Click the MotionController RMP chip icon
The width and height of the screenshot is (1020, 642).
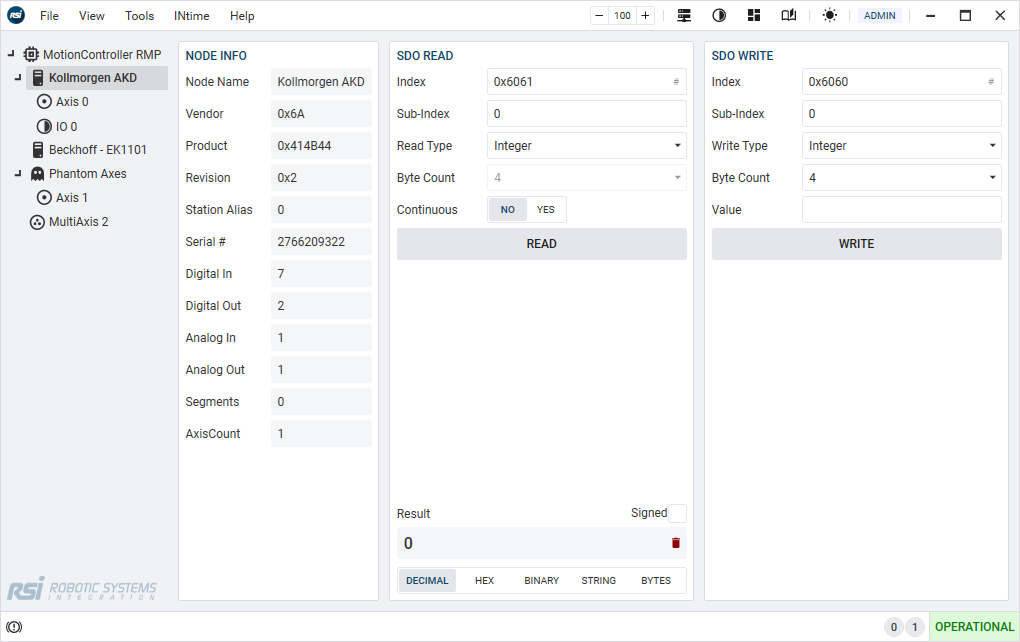(31, 54)
